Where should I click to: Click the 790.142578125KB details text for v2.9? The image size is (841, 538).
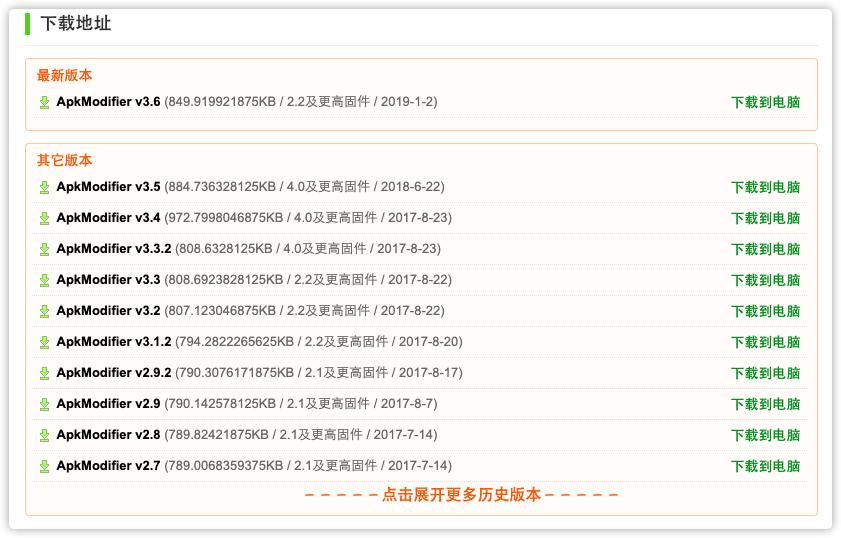301,404
